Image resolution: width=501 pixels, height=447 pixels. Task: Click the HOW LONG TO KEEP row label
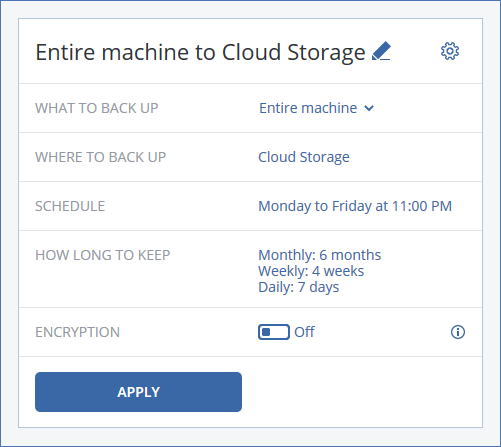coord(103,255)
